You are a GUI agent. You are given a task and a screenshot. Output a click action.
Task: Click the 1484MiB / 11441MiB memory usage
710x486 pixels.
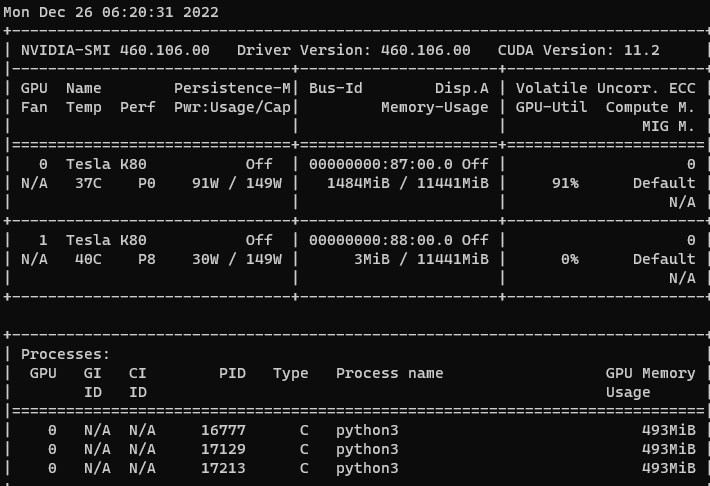pos(408,183)
